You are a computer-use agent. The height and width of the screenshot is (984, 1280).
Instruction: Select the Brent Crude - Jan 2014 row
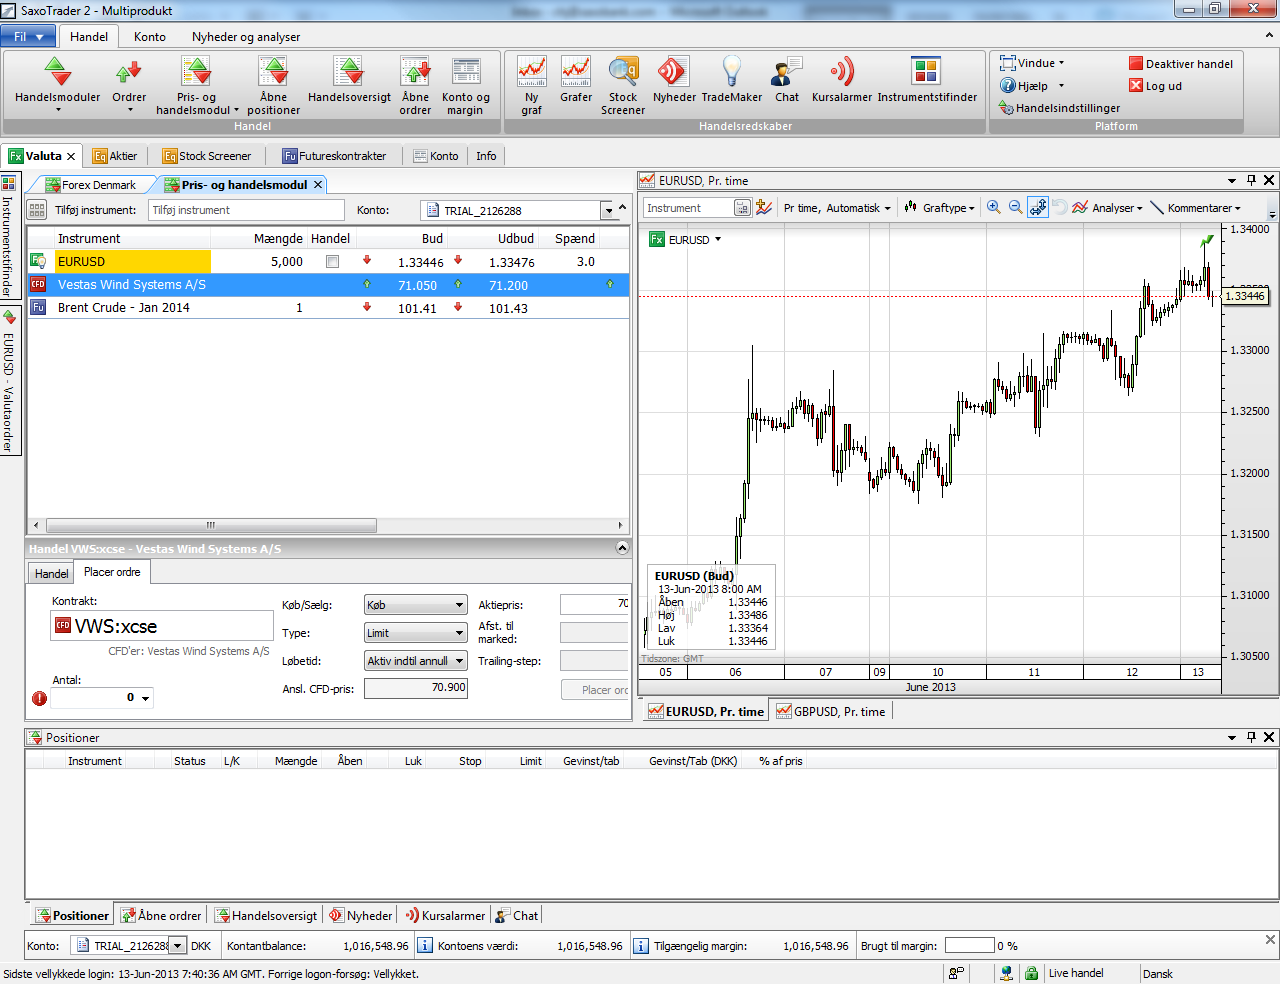point(328,308)
